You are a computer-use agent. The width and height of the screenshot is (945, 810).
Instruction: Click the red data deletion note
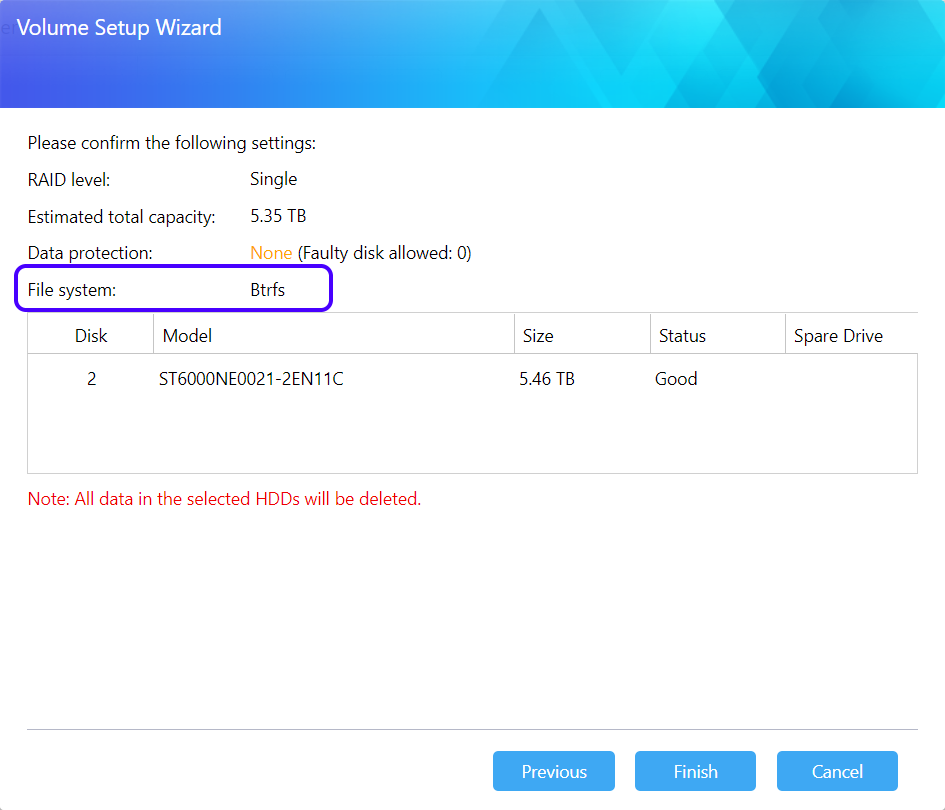click(224, 498)
